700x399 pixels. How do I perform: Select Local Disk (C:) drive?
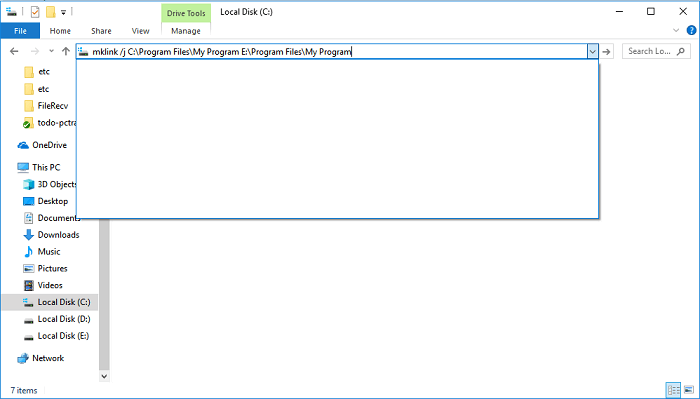point(50,302)
